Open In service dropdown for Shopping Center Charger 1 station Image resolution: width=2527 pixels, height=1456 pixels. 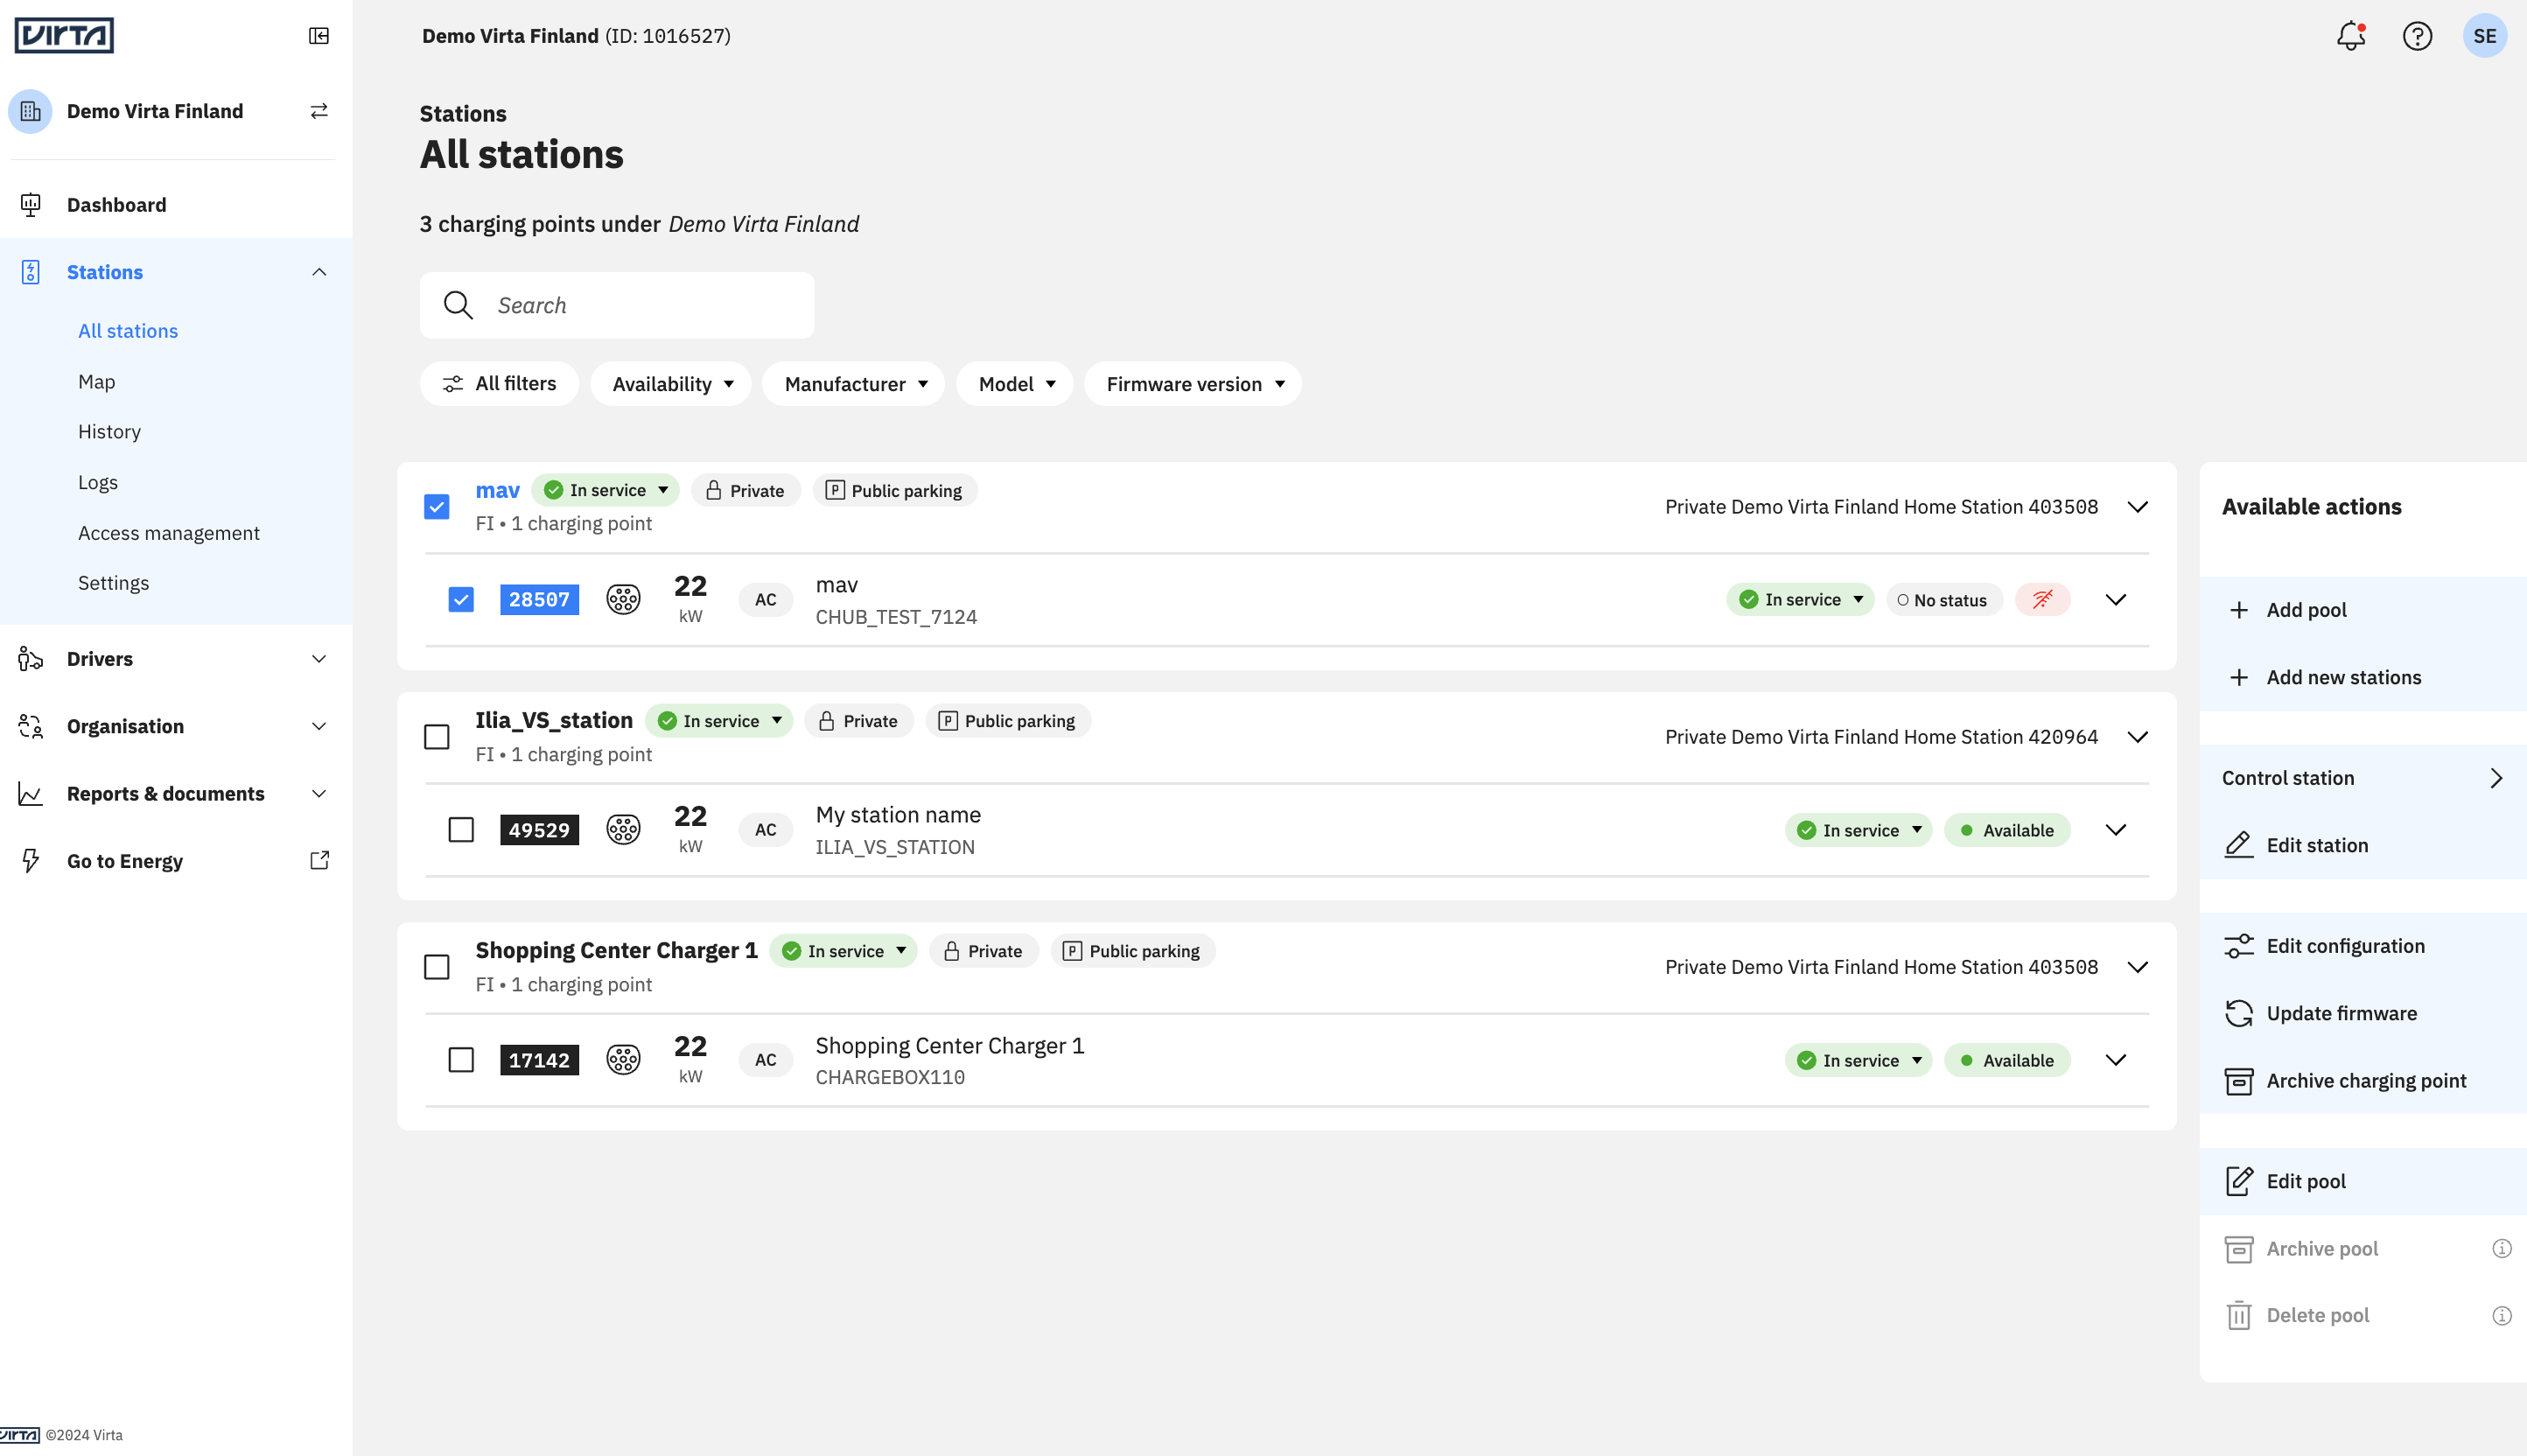pyautogui.click(x=843, y=951)
